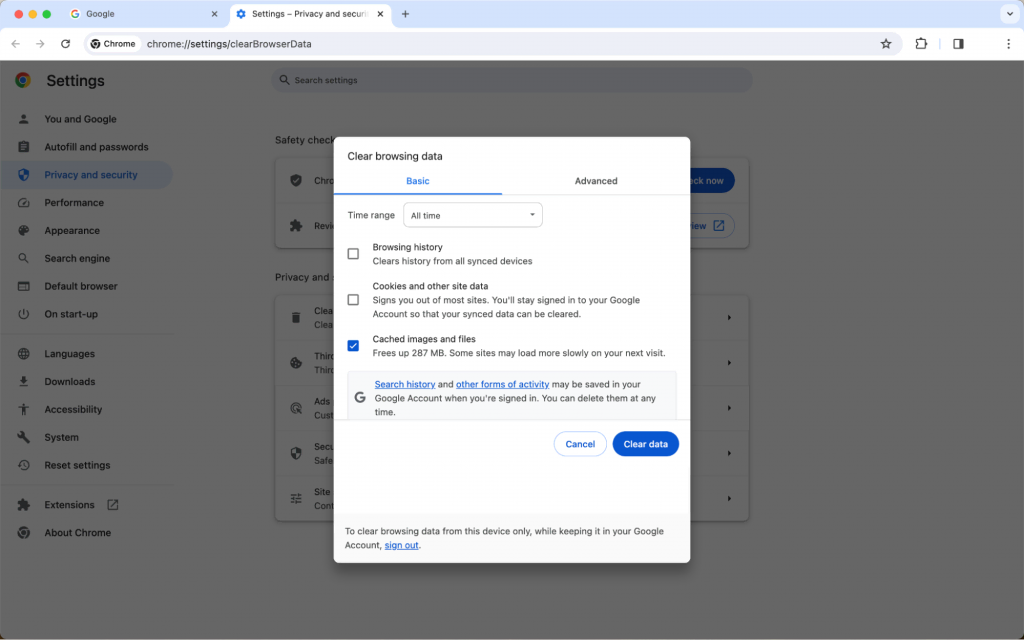The height and width of the screenshot is (640, 1024).
Task: Click the Reset settings clock icon
Action: click(24, 465)
